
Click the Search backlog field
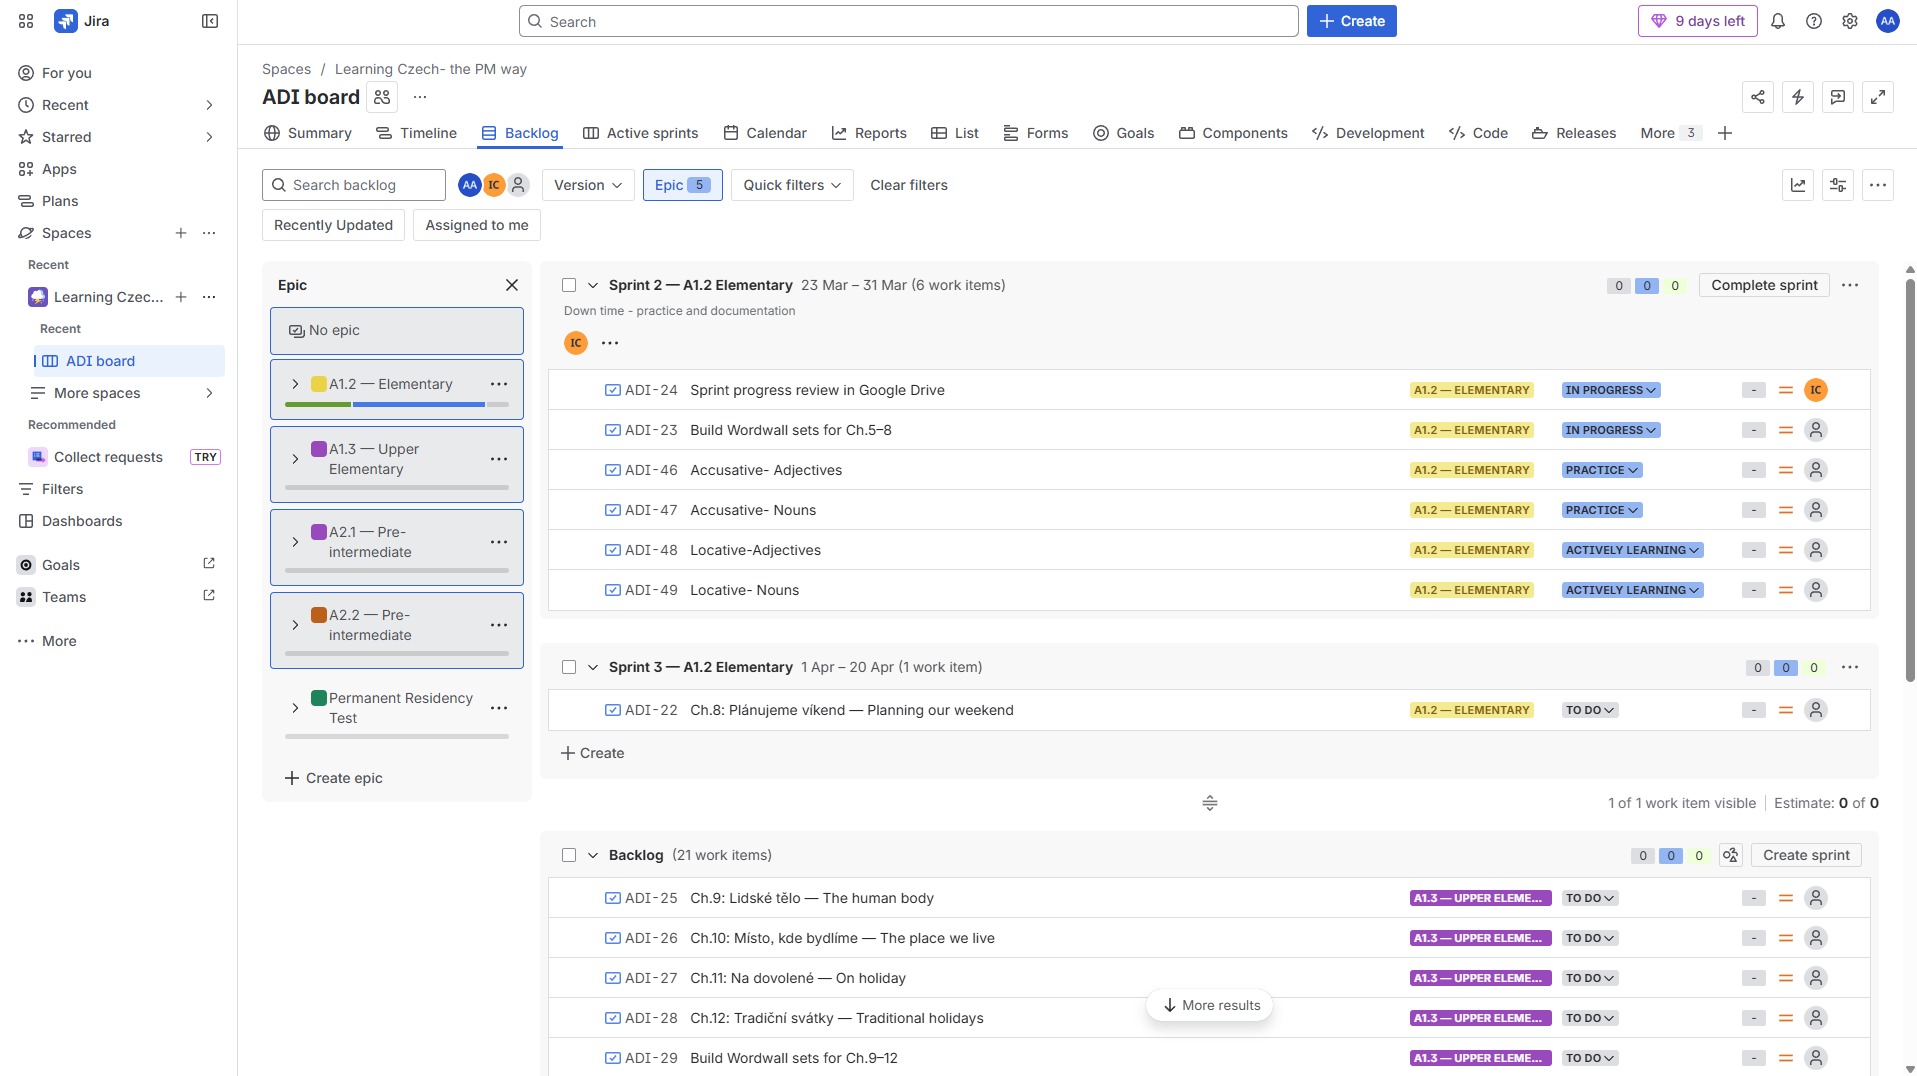(354, 185)
